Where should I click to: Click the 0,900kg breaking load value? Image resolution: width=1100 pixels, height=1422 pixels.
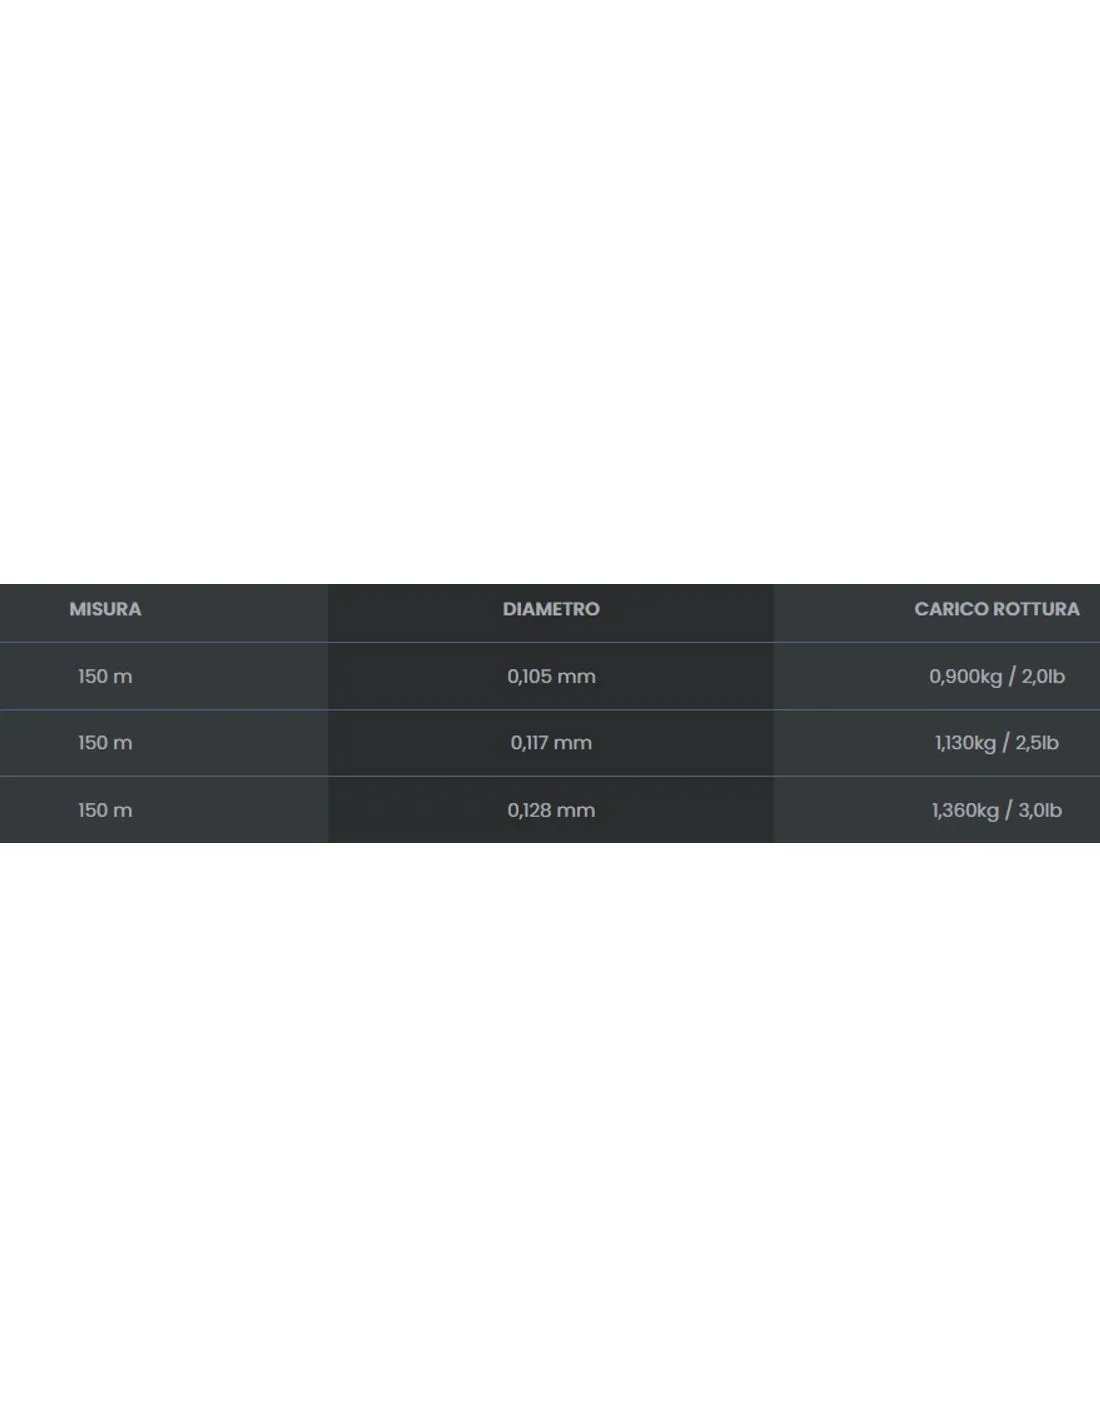point(965,676)
